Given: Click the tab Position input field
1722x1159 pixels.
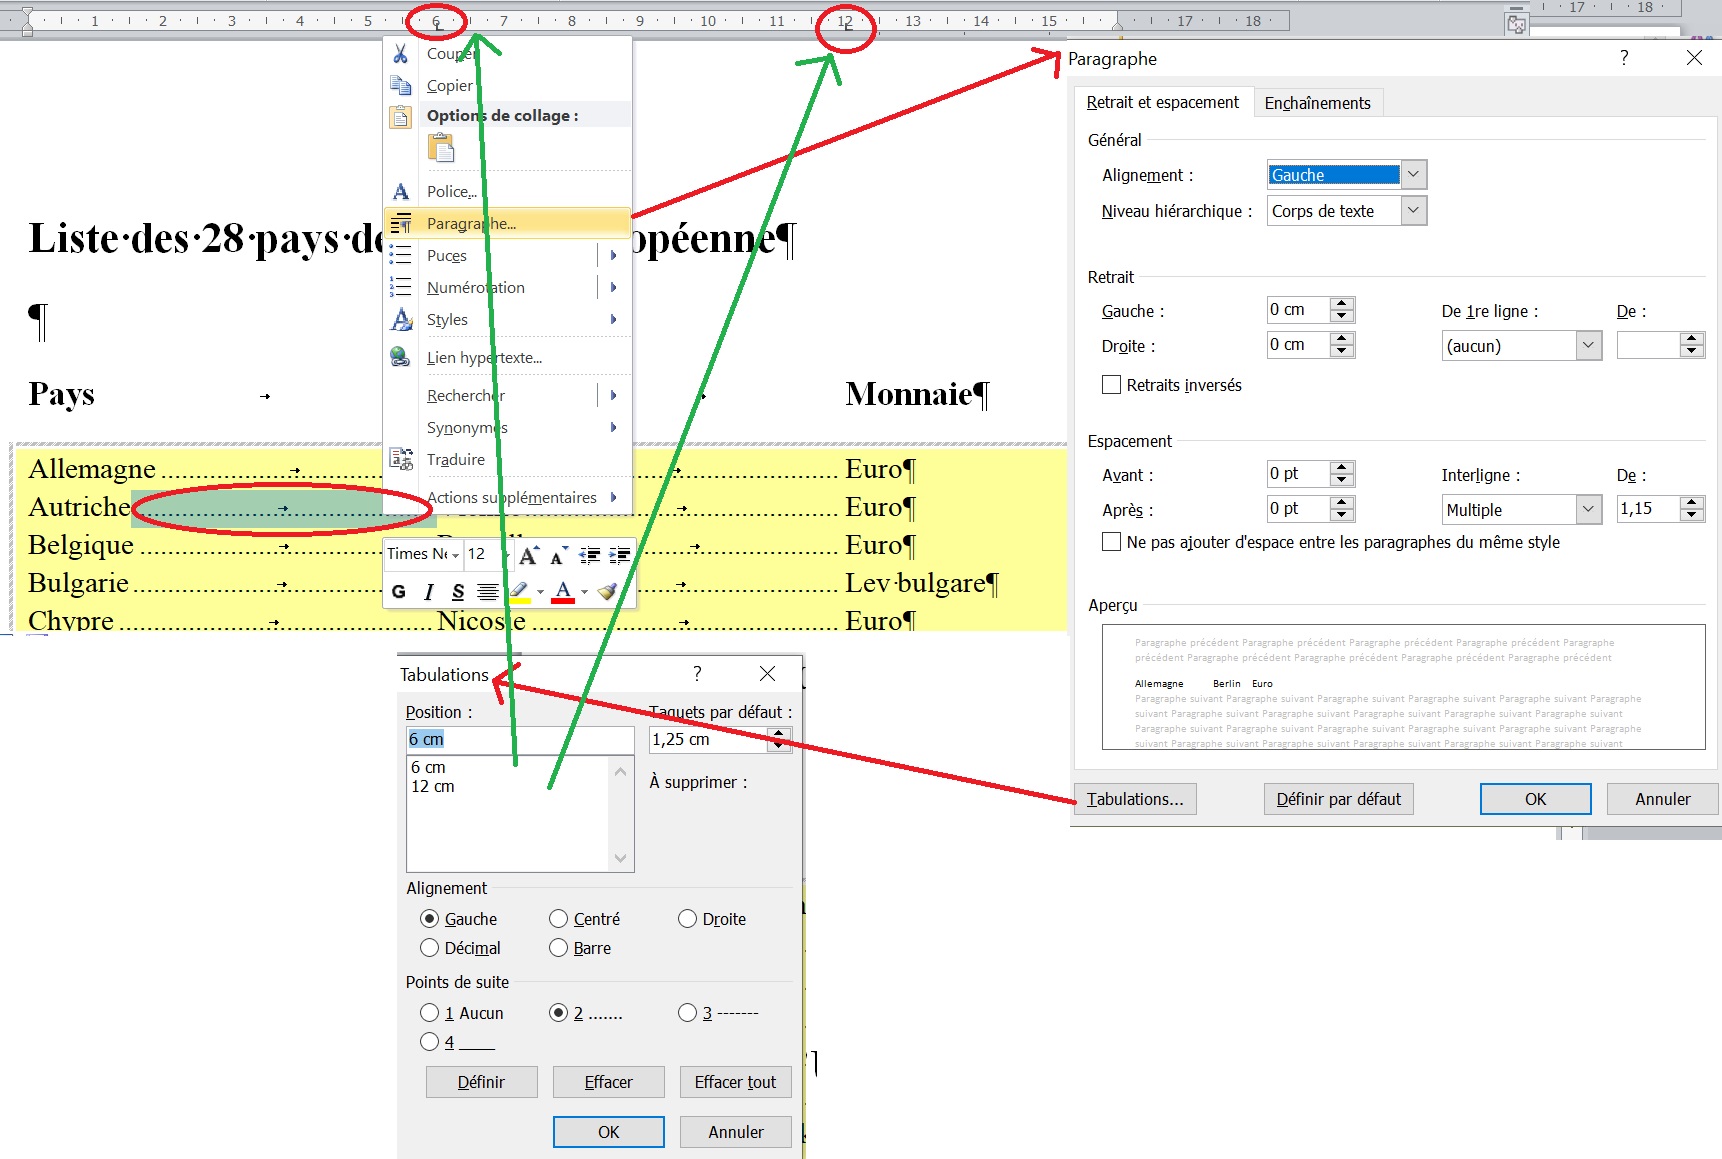Looking at the screenshot, I should [519, 739].
